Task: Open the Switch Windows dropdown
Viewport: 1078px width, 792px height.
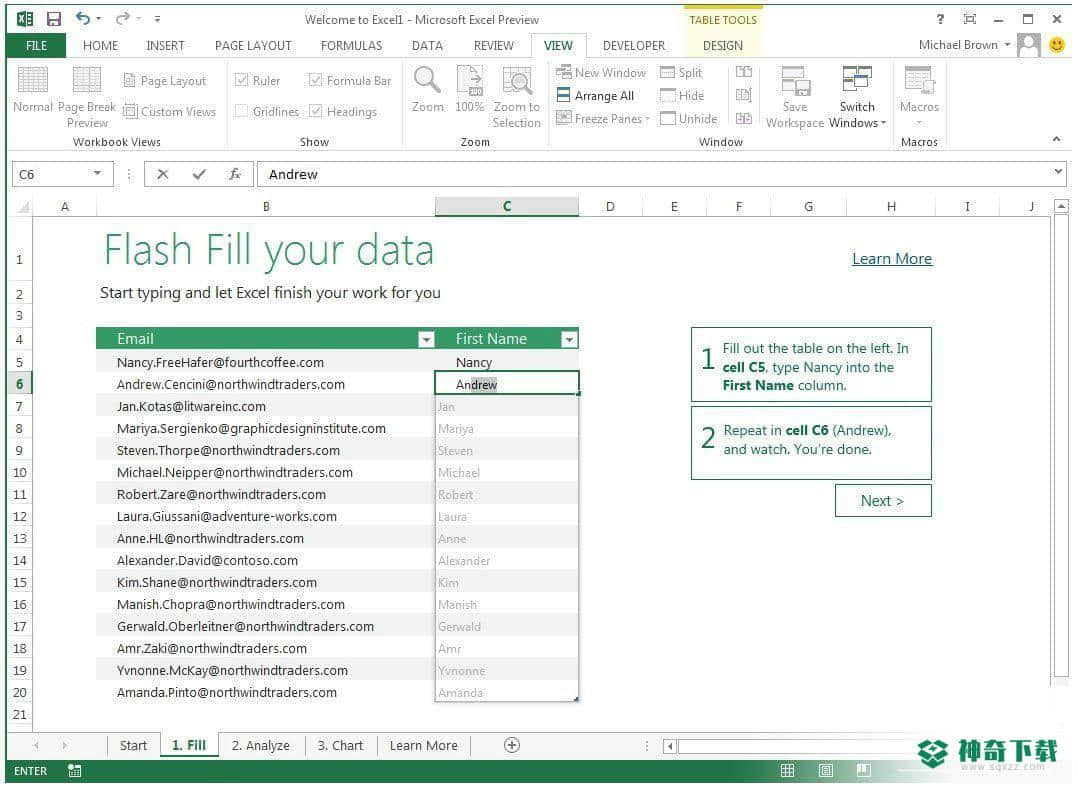Action: (857, 97)
